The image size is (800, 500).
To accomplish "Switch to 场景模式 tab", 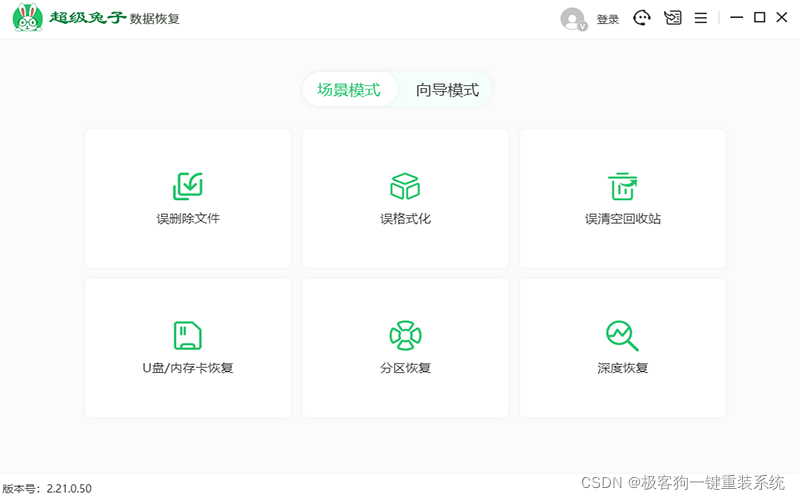I will click(x=349, y=90).
